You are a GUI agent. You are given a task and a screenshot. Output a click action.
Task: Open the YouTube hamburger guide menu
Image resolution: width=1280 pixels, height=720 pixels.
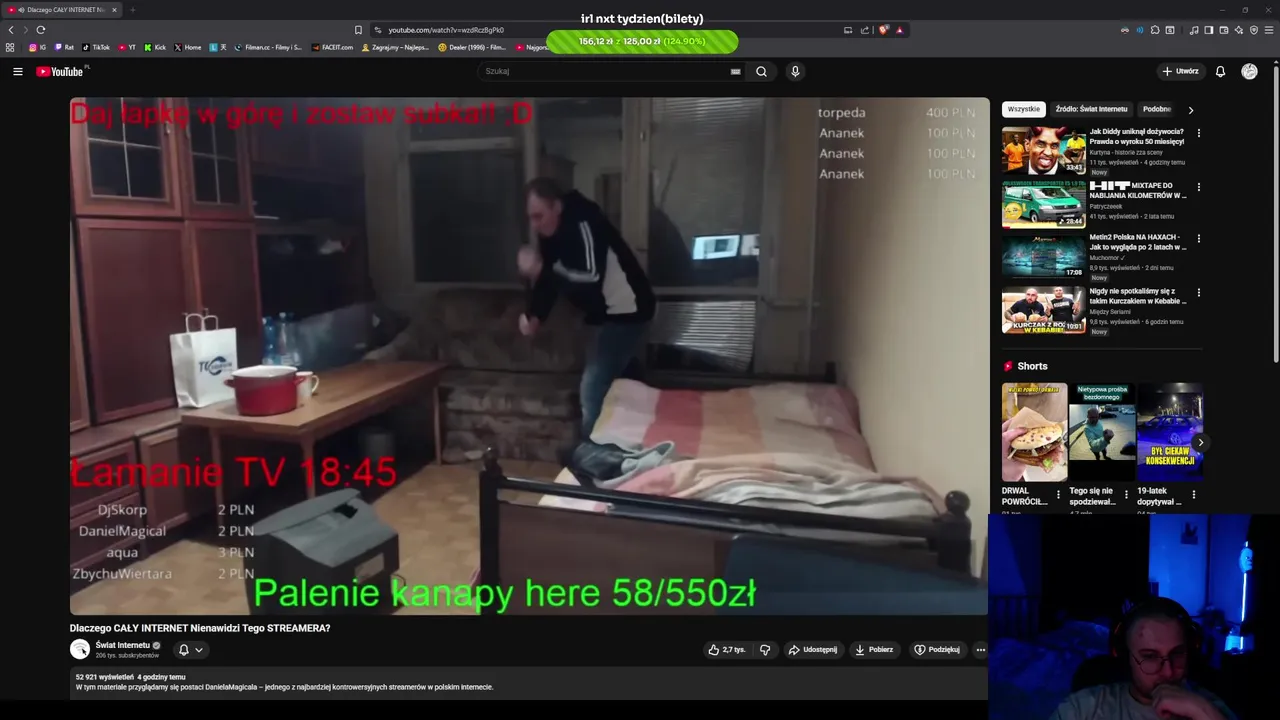pyautogui.click(x=17, y=71)
